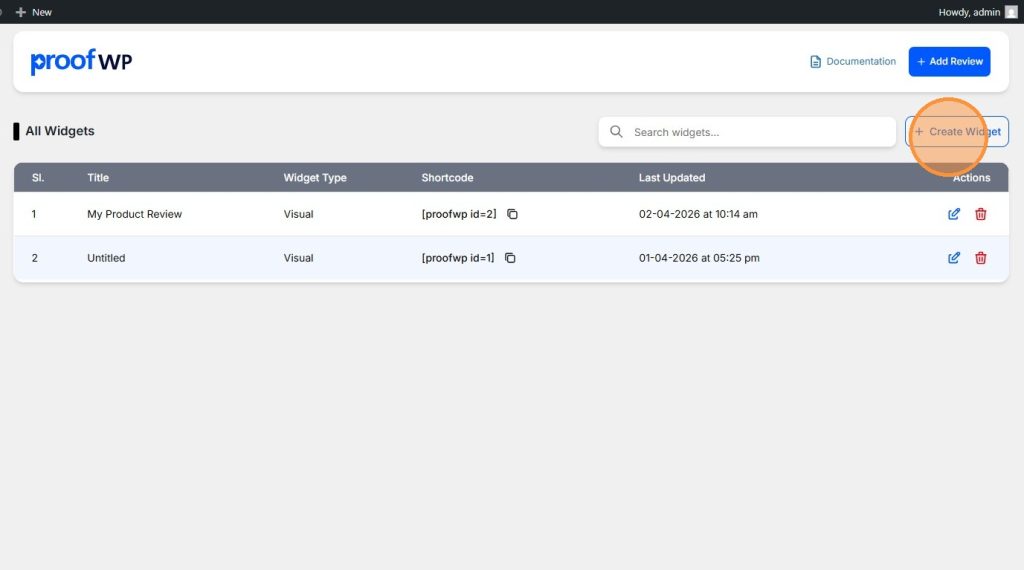Click serial number 1 in first row
The width and height of the screenshot is (1024, 570).
click(x=34, y=214)
